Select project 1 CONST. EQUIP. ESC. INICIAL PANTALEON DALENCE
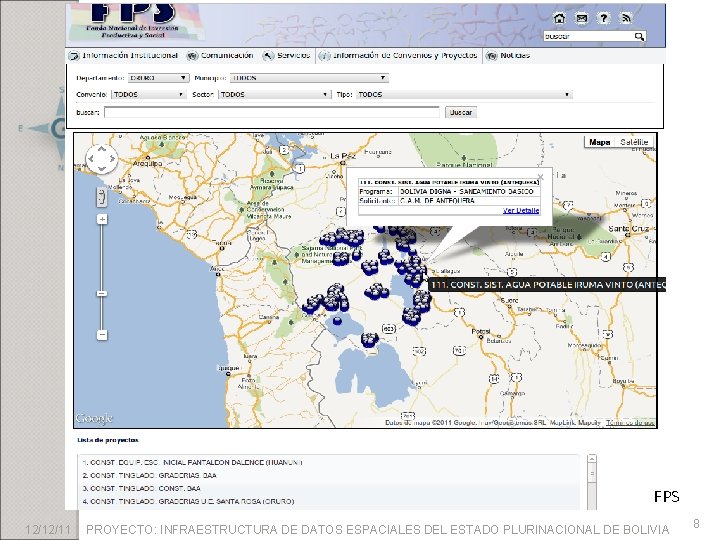This screenshot has height=540, width=720. tap(192, 462)
